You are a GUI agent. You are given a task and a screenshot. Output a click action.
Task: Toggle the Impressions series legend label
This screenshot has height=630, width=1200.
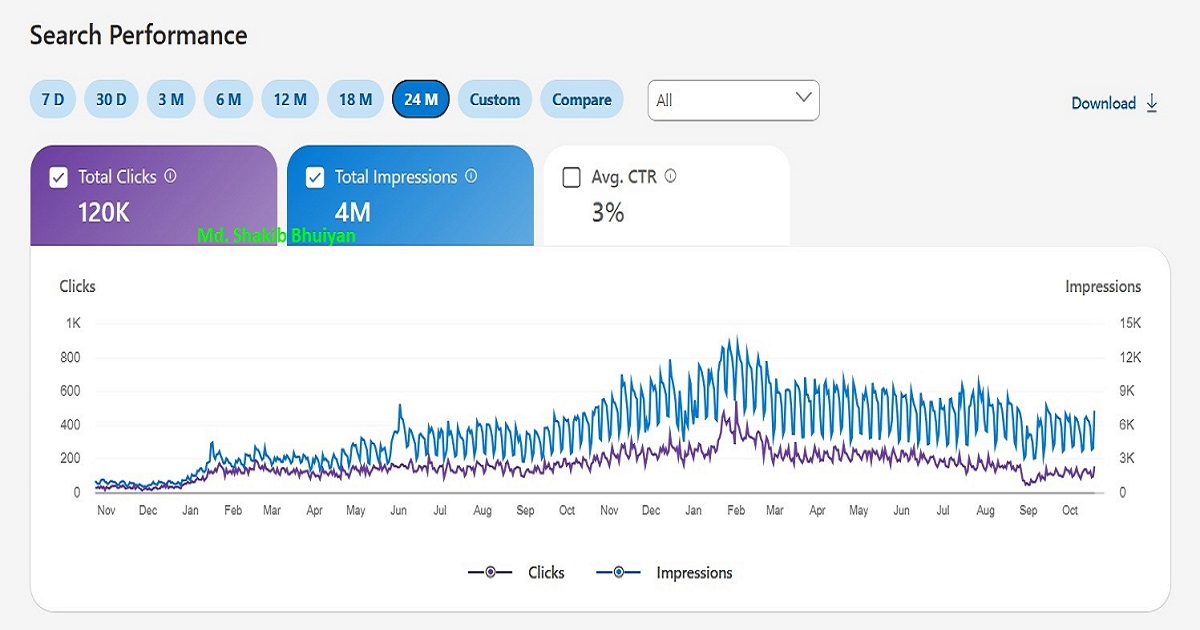coord(694,573)
